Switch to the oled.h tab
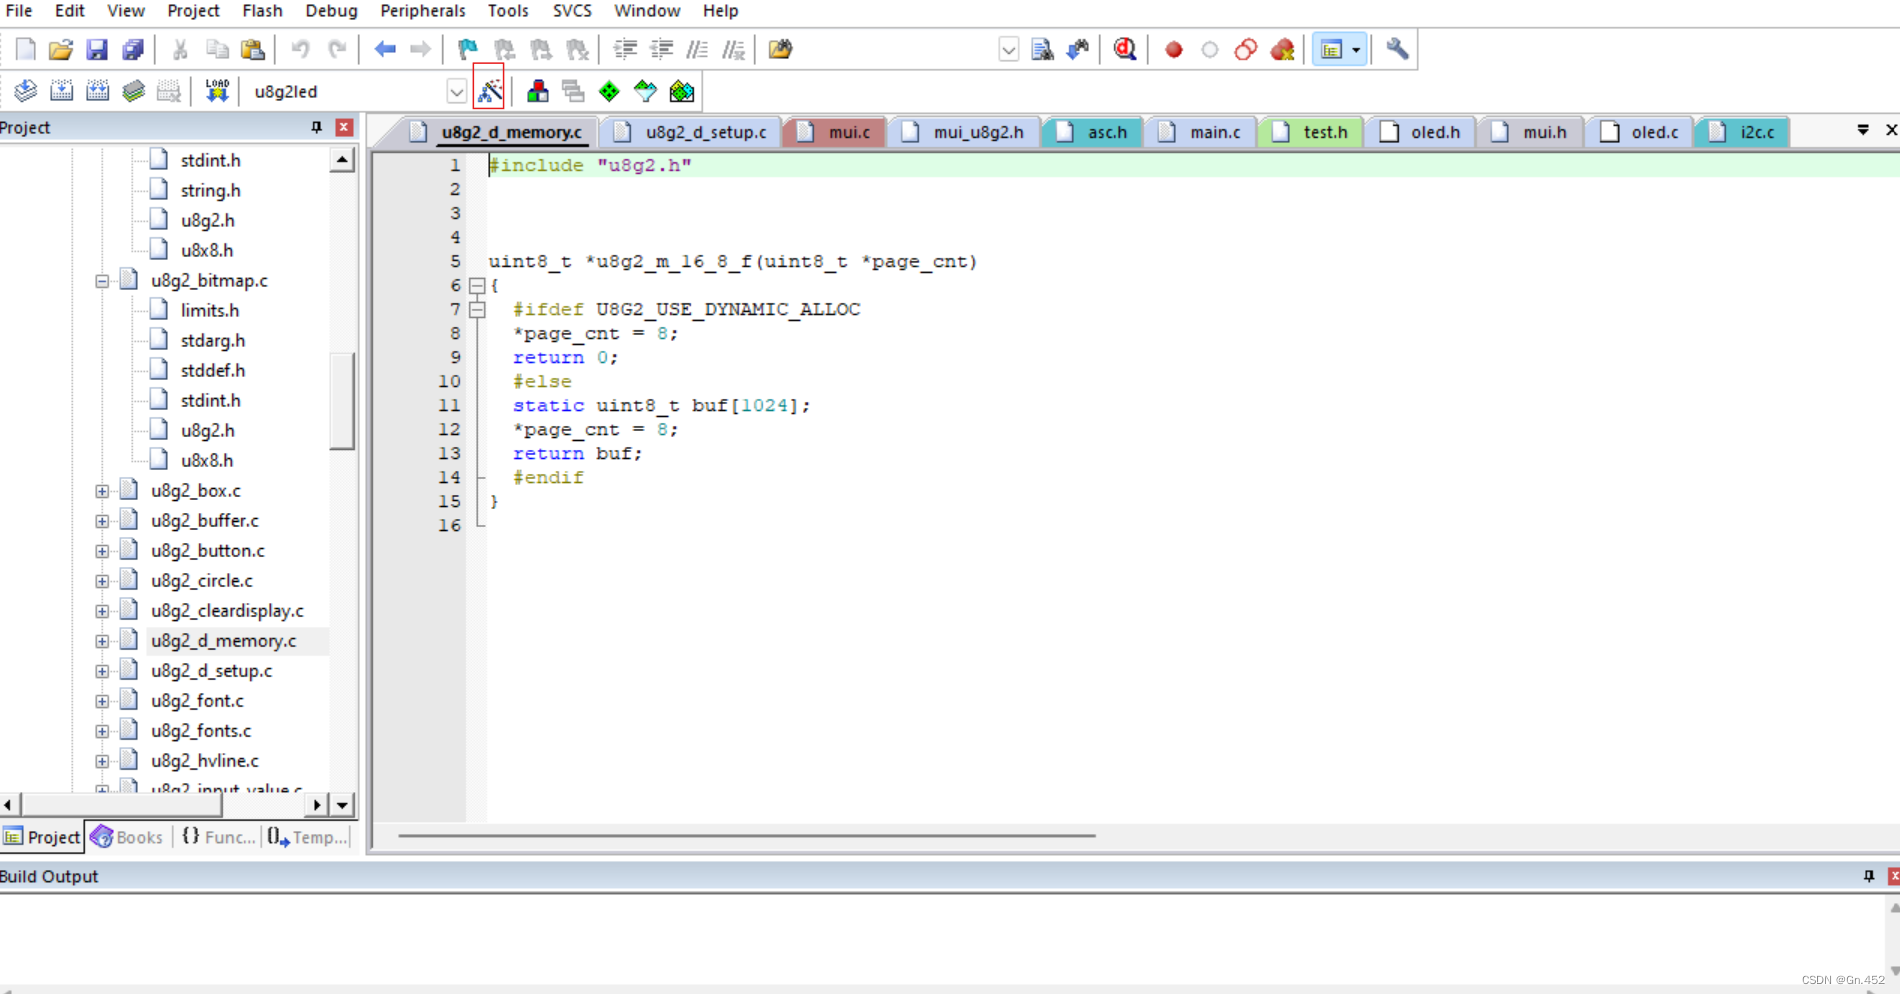 [x=1422, y=132]
